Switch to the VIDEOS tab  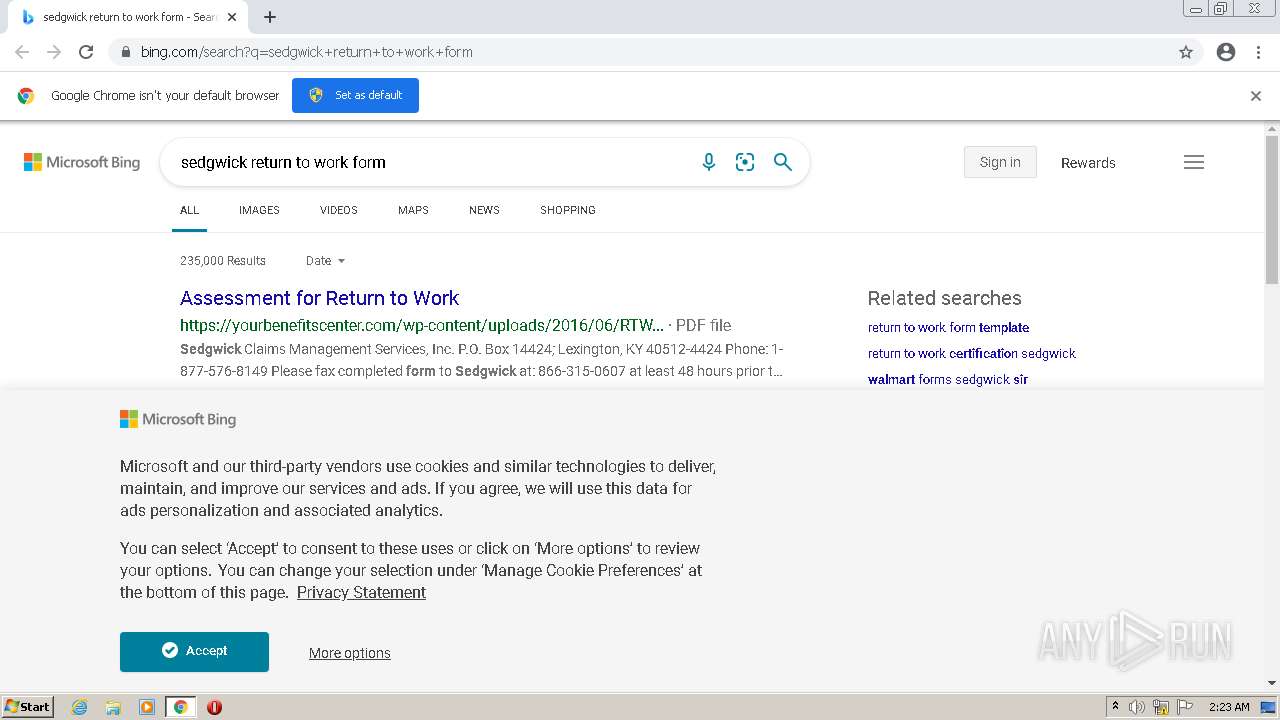(x=339, y=210)
